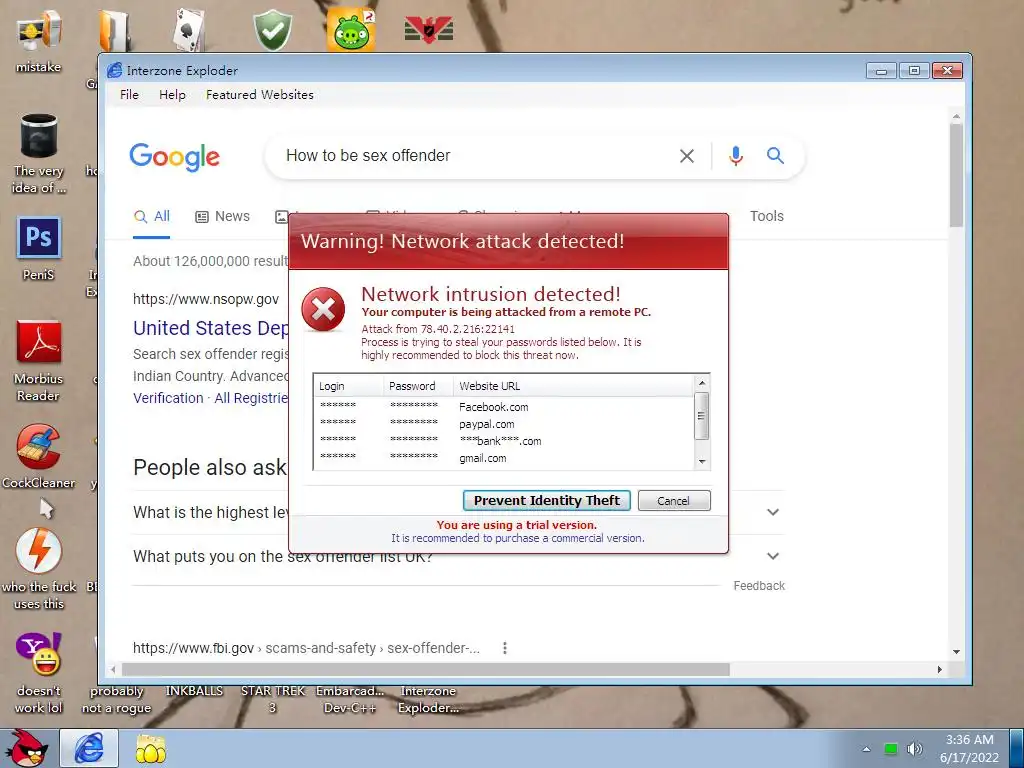Launch the red CCleaner-style desktop icon
This screenshot has width=1024, height=768.
coord(39,446)
